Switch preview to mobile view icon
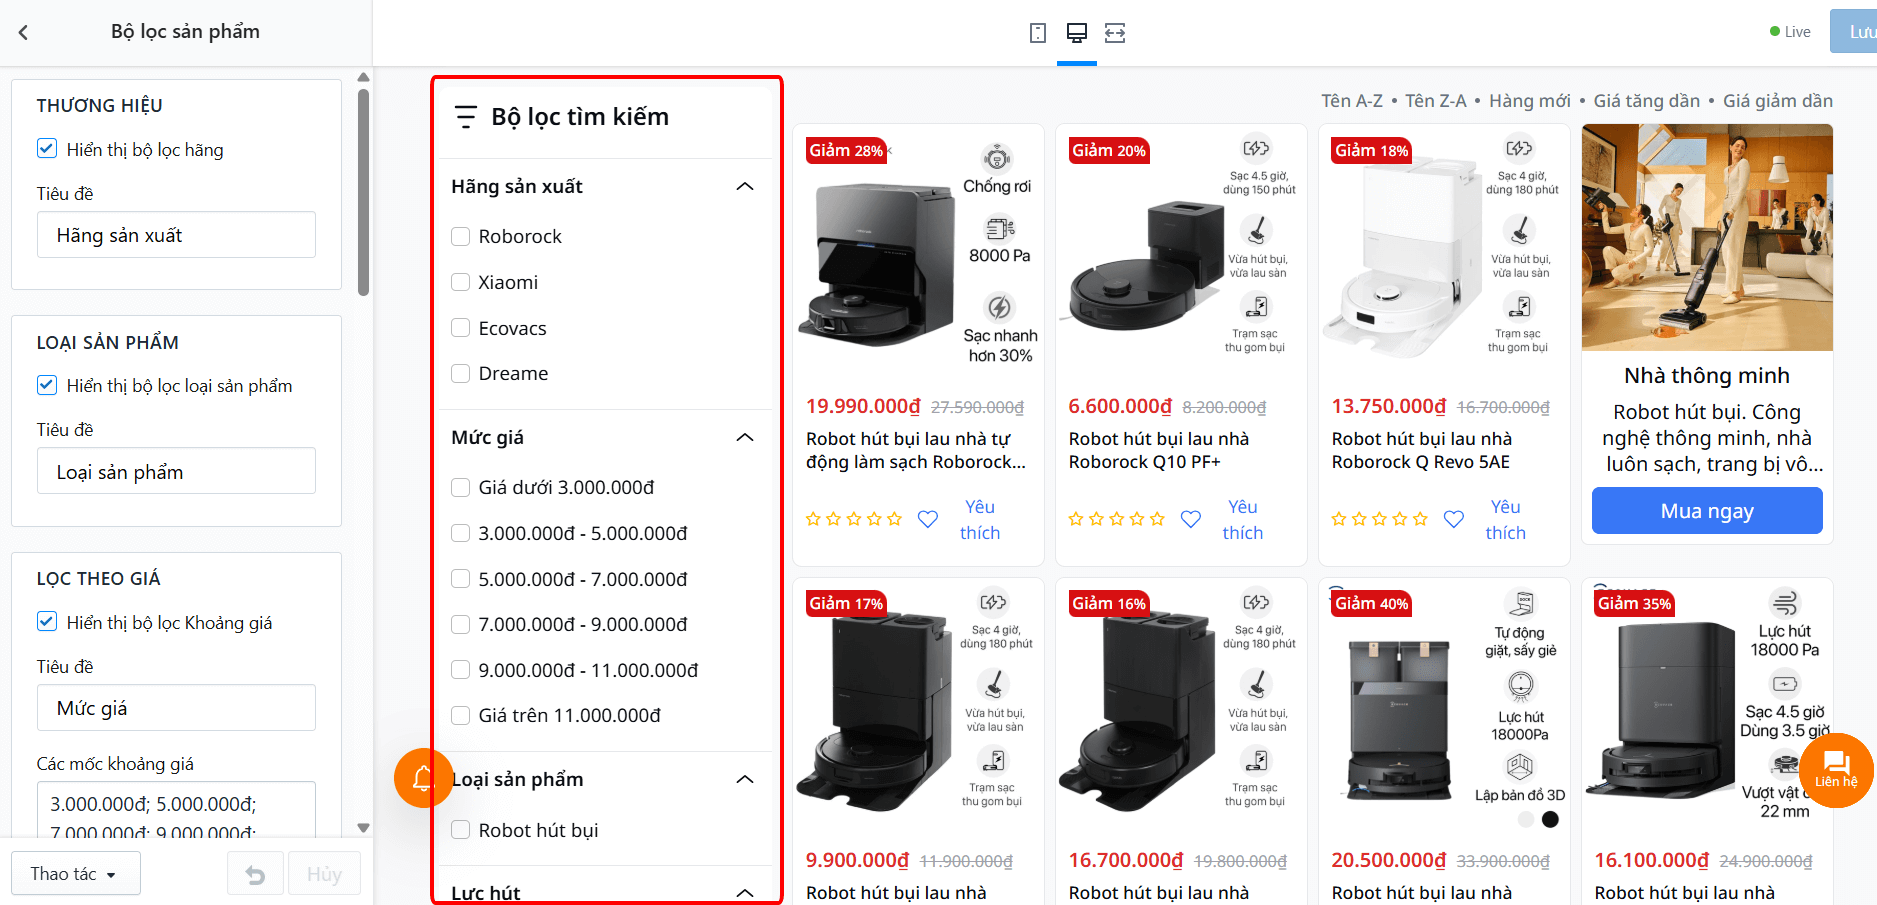1877x905 pixels. pyautogui.click(x=1038, y=33)
